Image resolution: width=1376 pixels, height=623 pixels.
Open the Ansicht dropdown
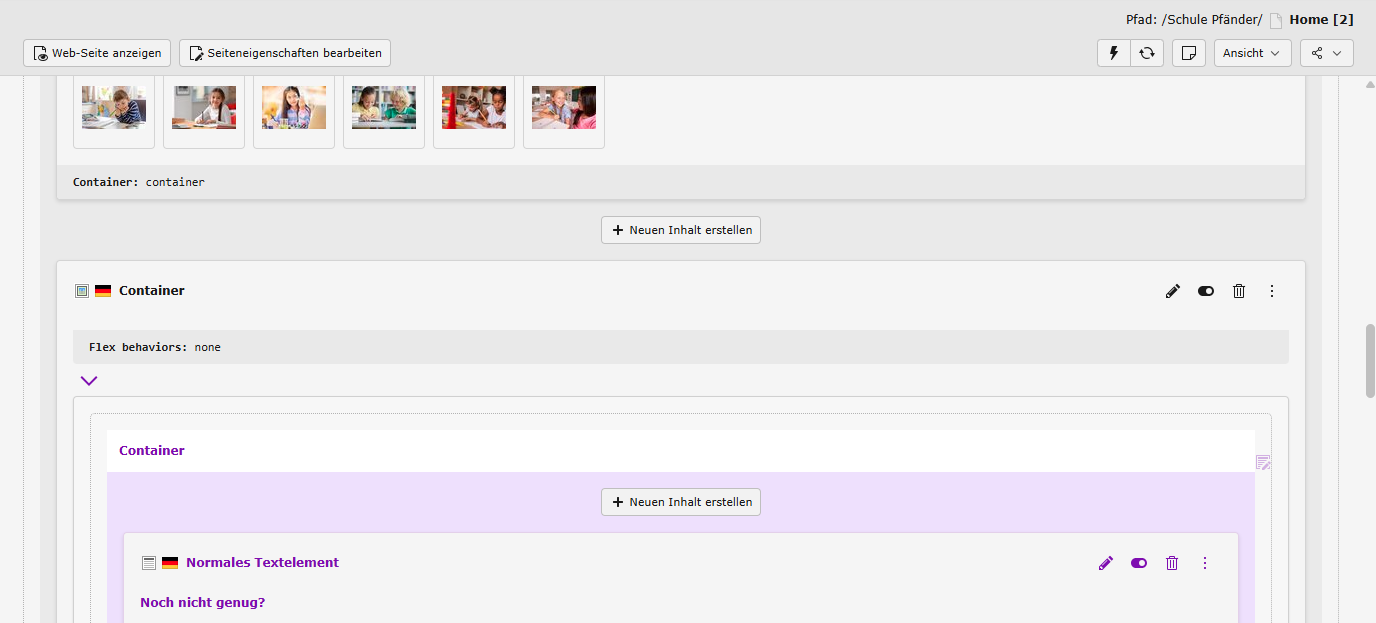point(1252,53)
